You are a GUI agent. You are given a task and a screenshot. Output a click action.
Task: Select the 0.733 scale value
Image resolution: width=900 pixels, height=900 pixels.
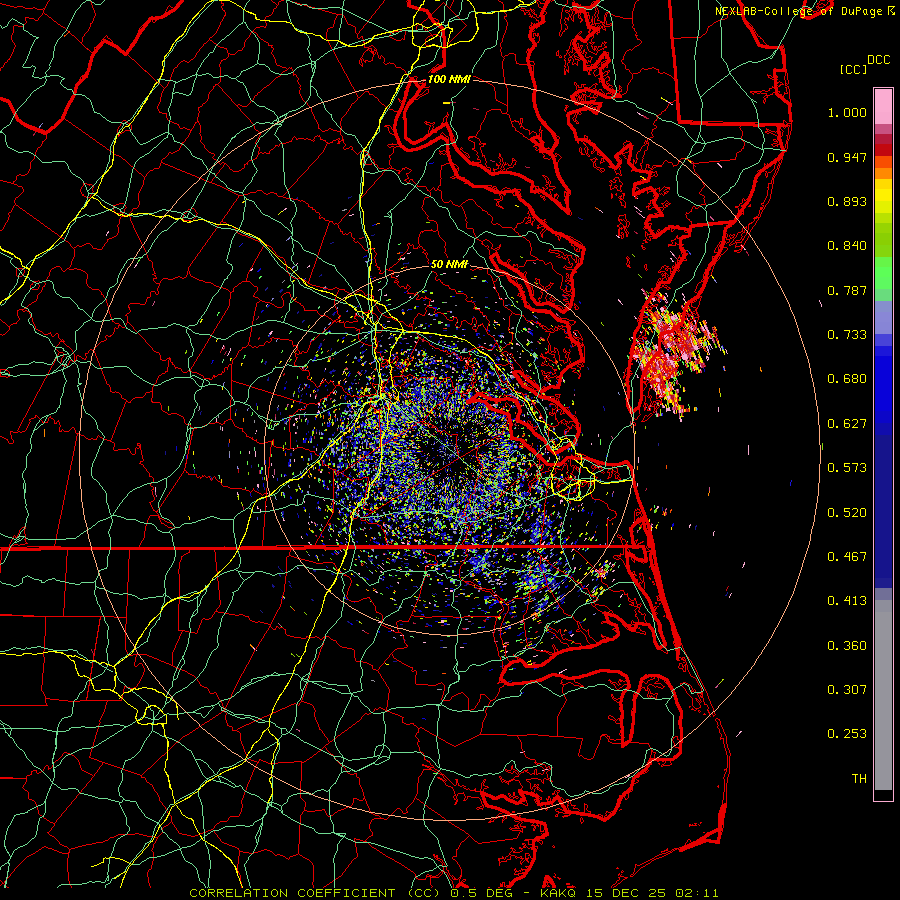847,335
